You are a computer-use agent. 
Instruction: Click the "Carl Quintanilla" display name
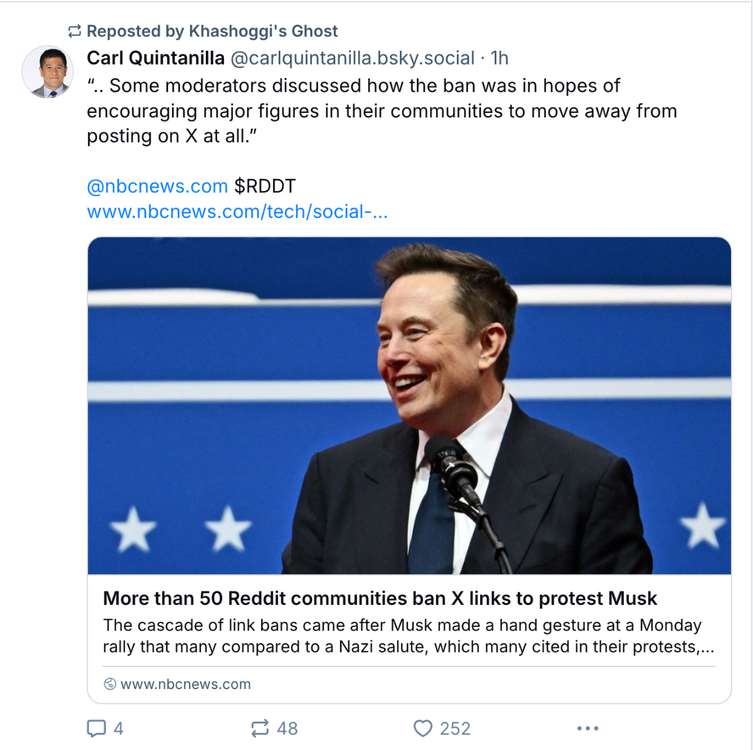tap(156, 58)
